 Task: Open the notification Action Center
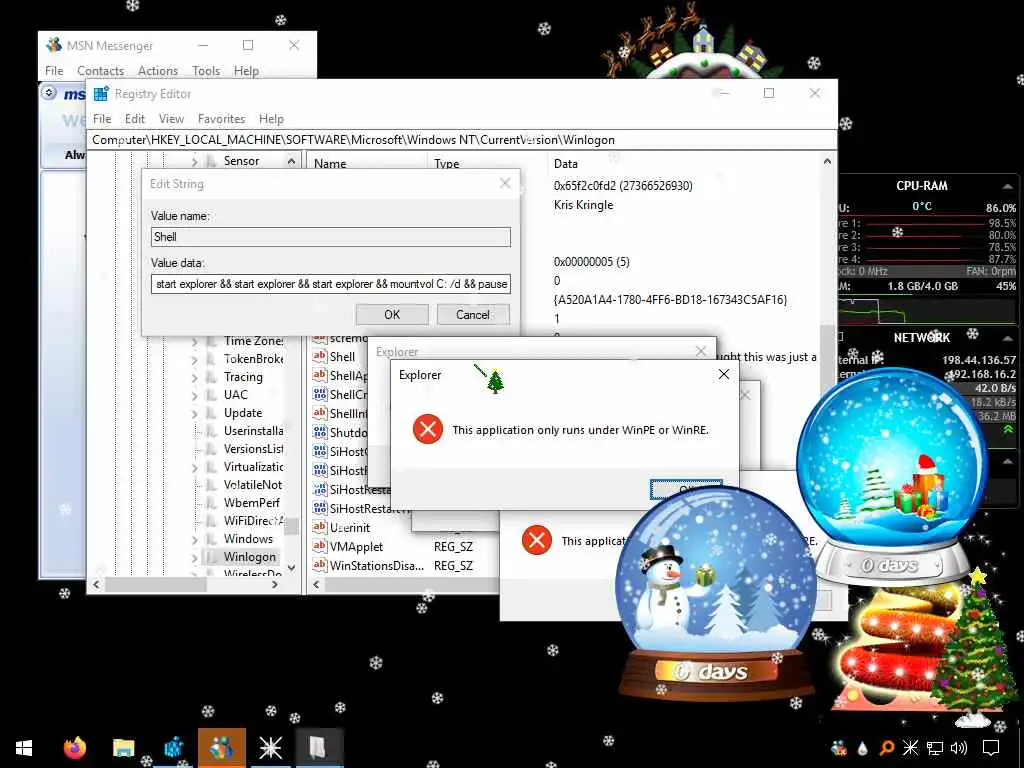(991, 748)
